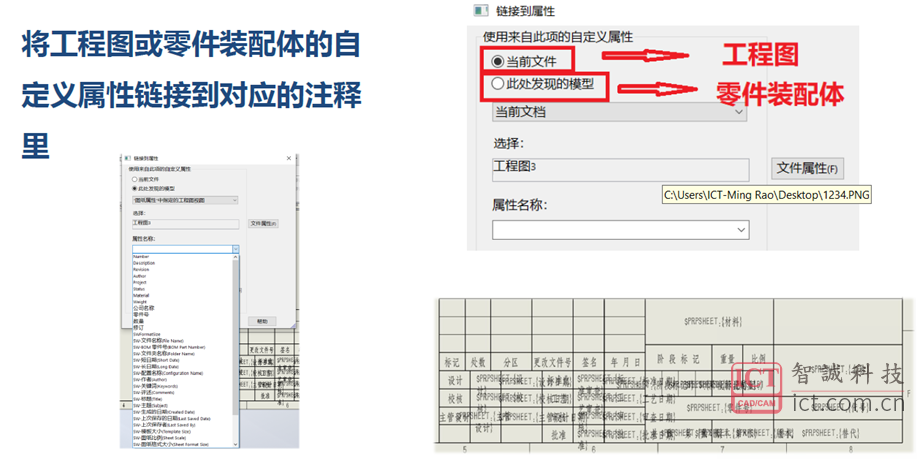
Task: Click the 工程图3 selection field in large dialog
Action: [619, 168]
